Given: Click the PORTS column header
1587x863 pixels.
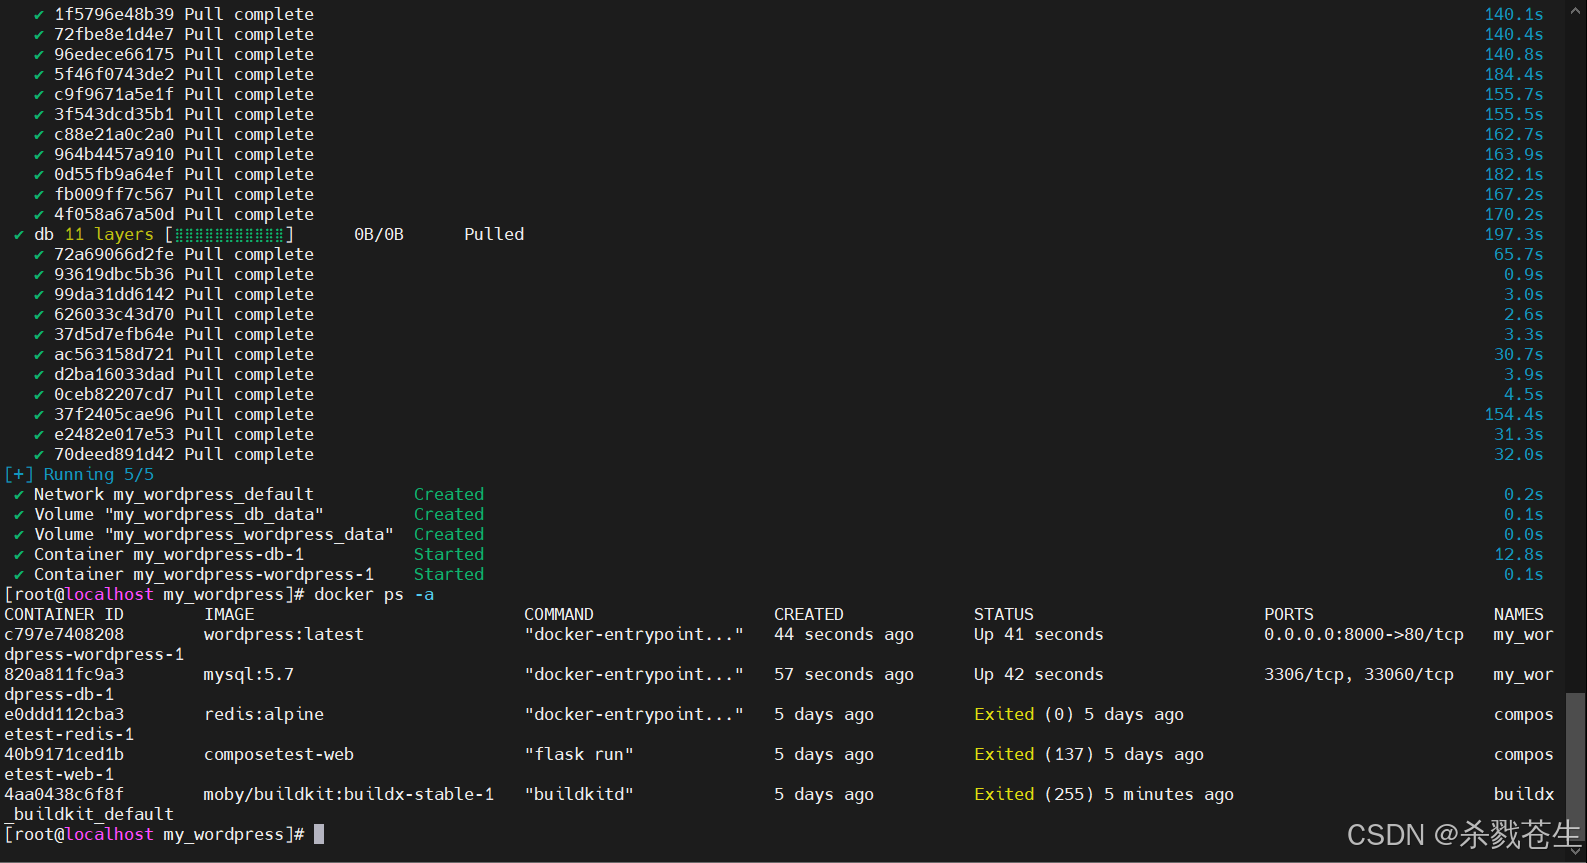Looking at the screenshot, I should (x=1289, y=614).
